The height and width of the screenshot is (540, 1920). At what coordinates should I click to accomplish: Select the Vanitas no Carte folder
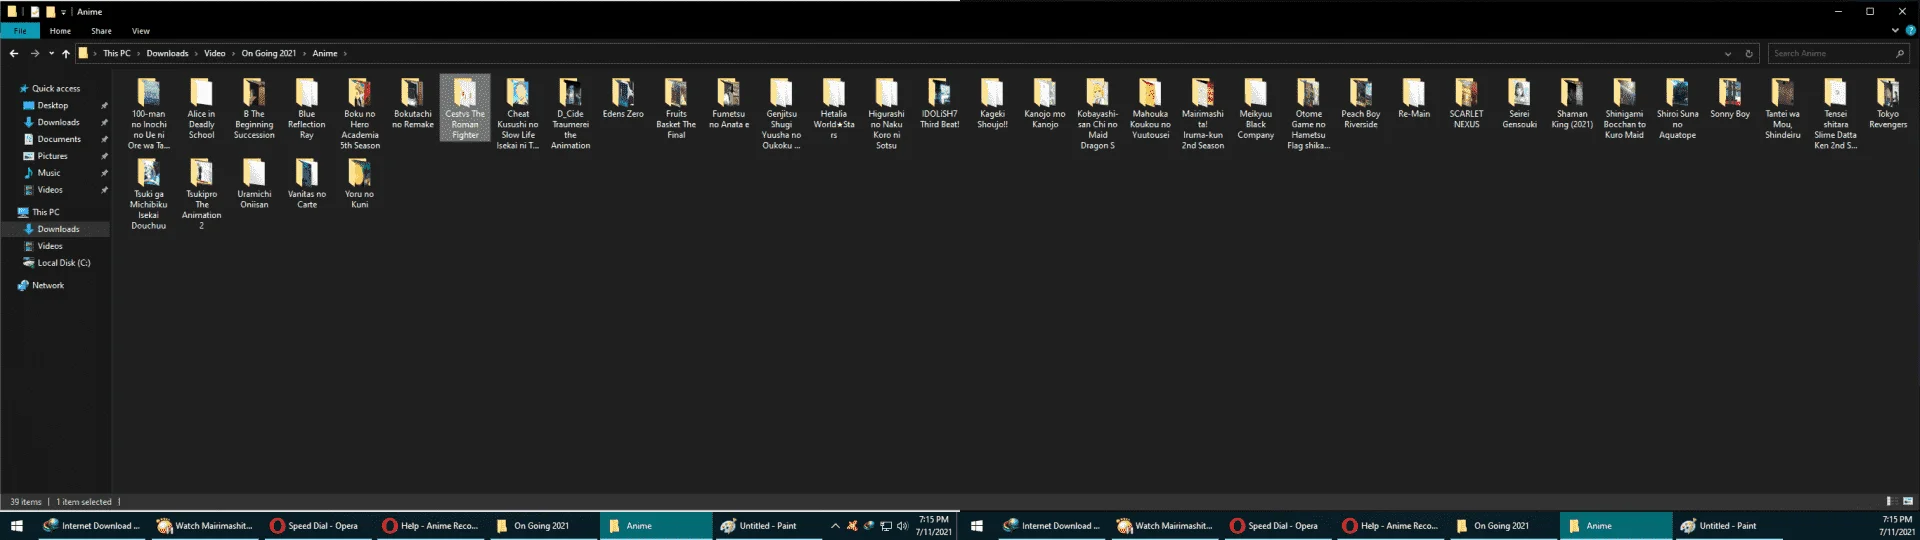point(307,184)
